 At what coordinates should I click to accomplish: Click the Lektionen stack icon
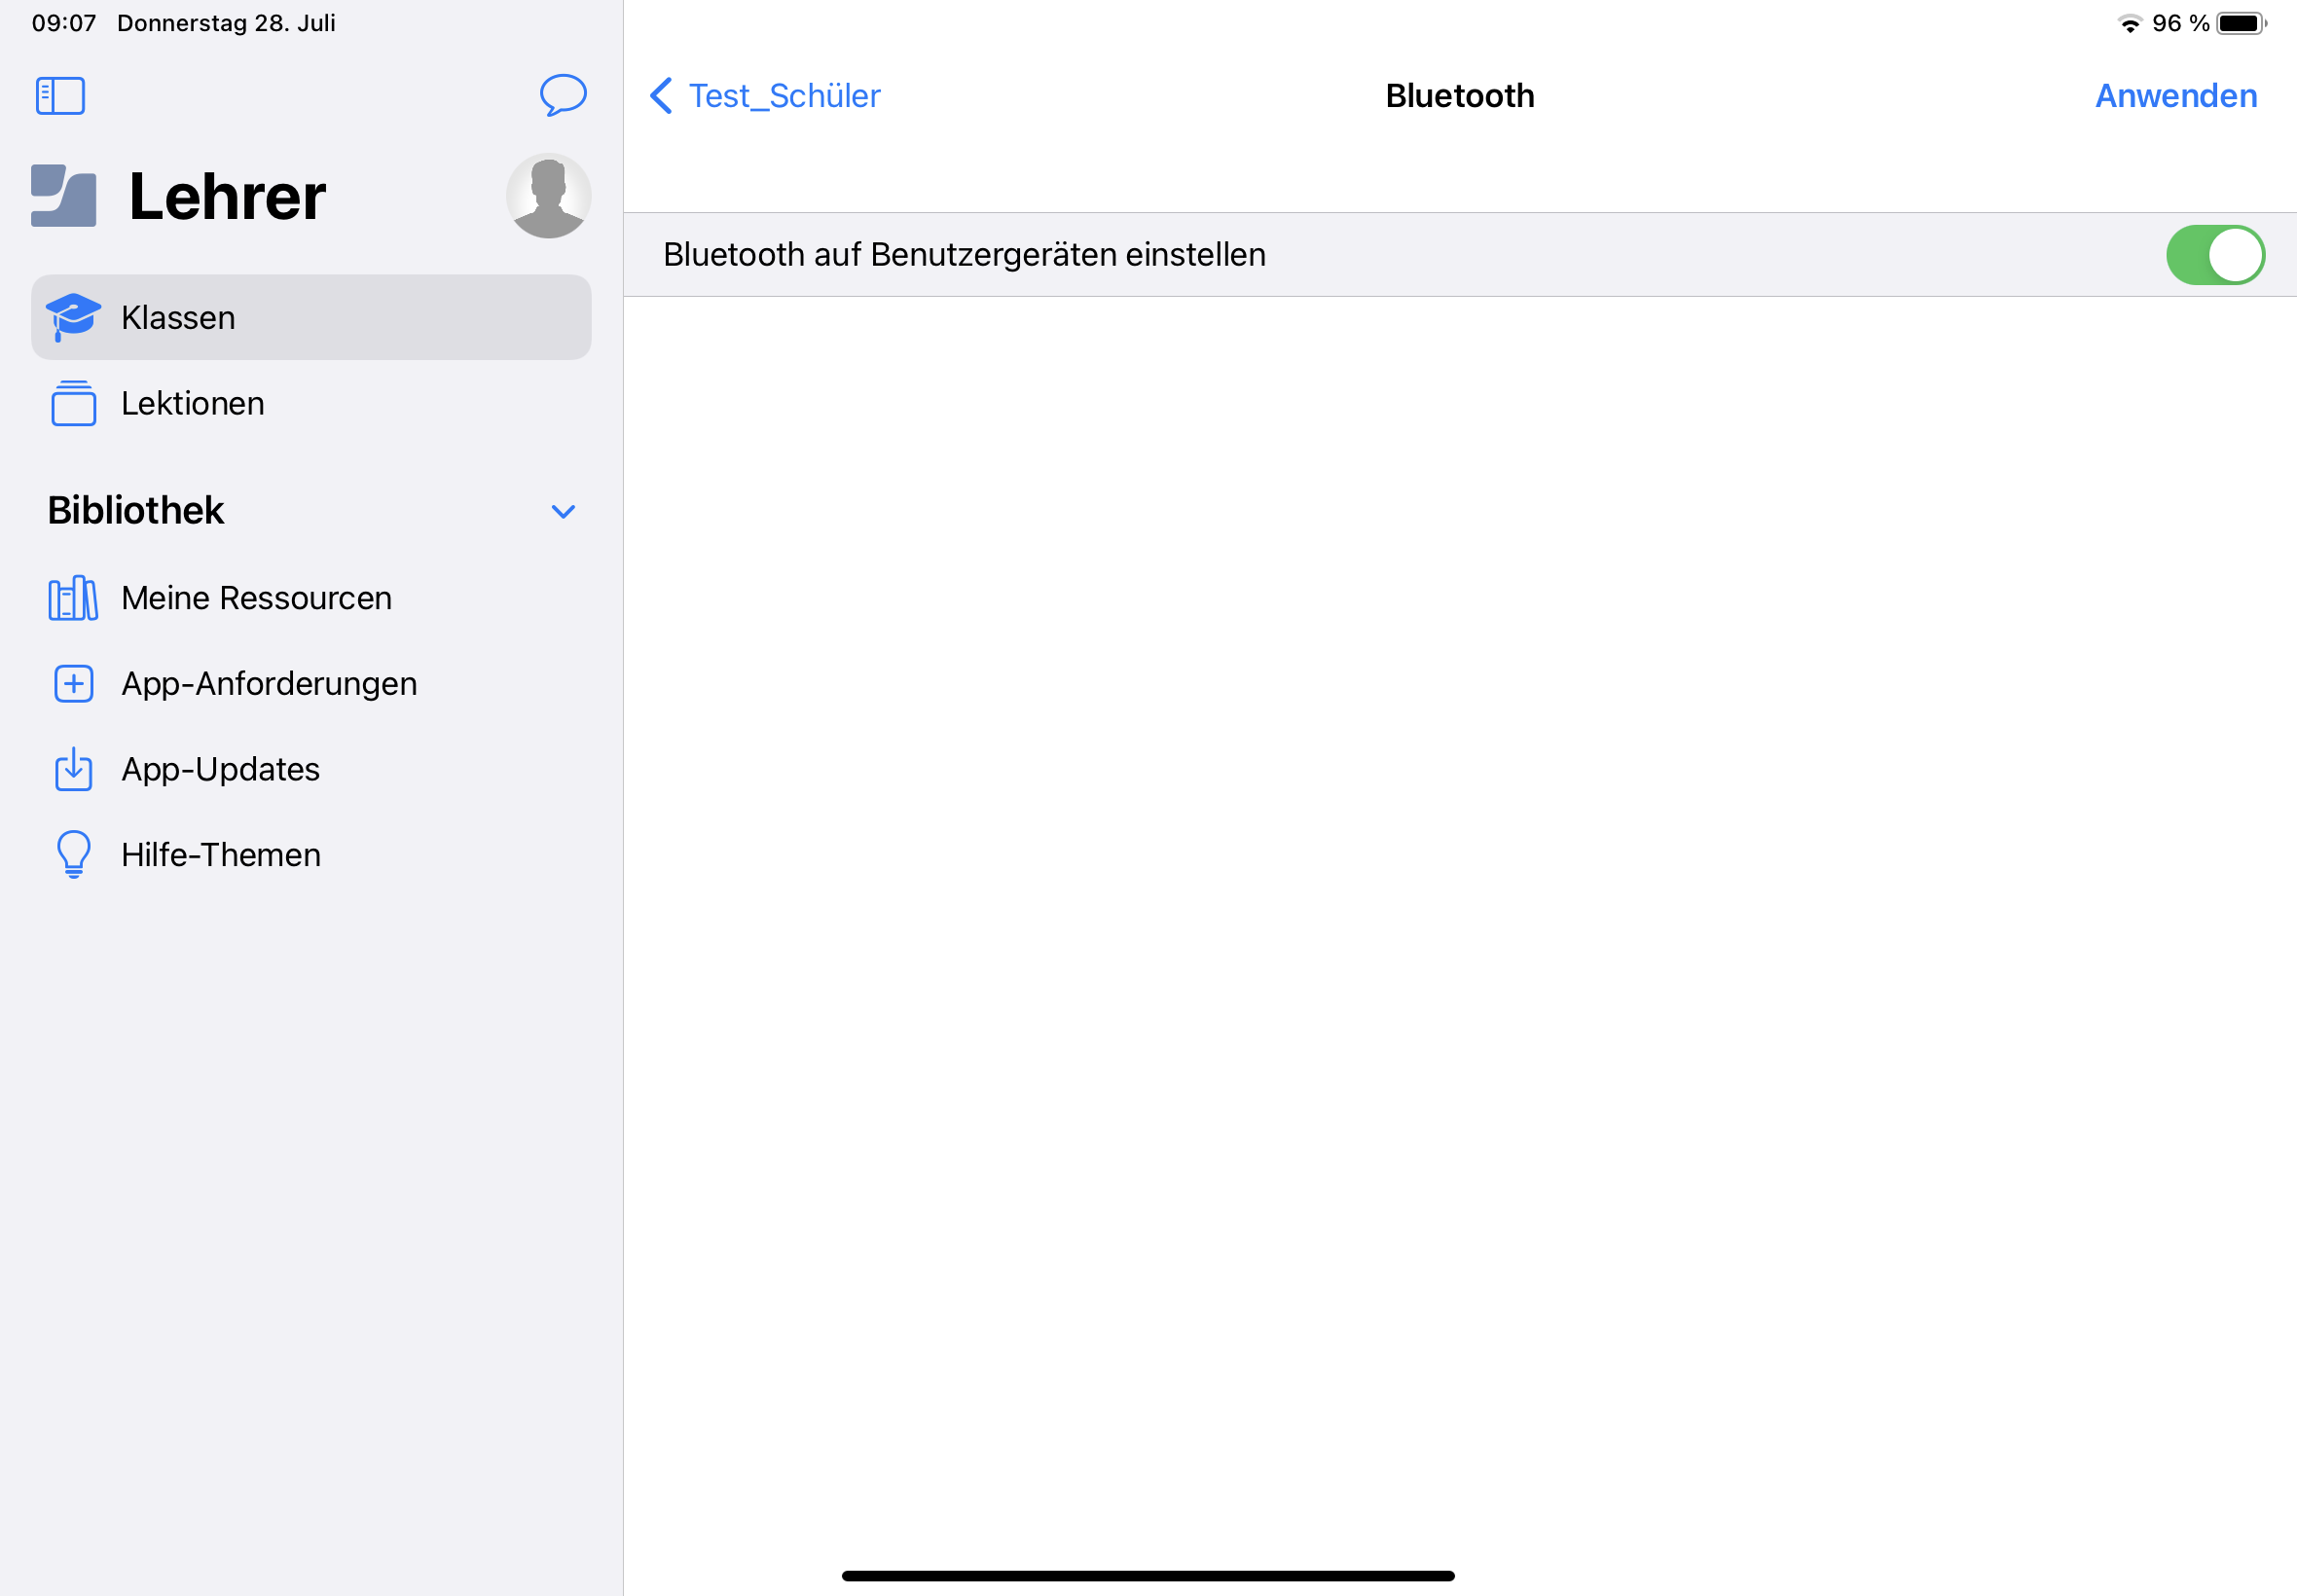tap(73, 403)
